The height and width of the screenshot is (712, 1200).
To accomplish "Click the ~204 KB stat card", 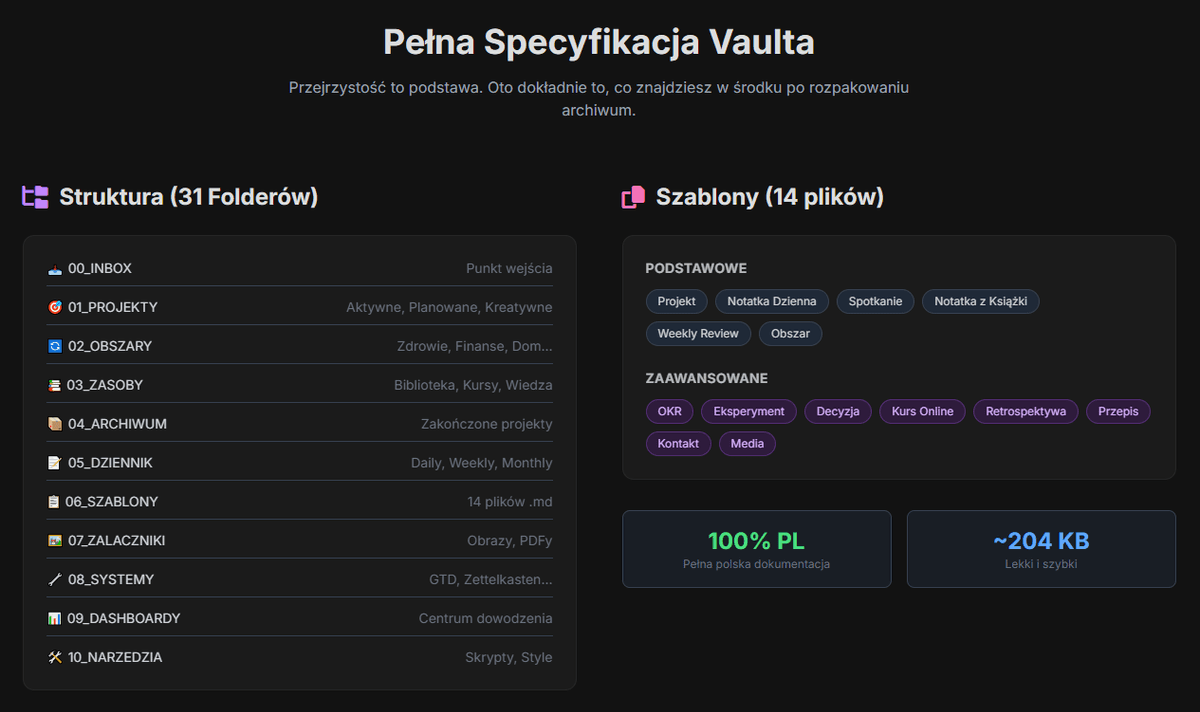I will coord(1041,549).
